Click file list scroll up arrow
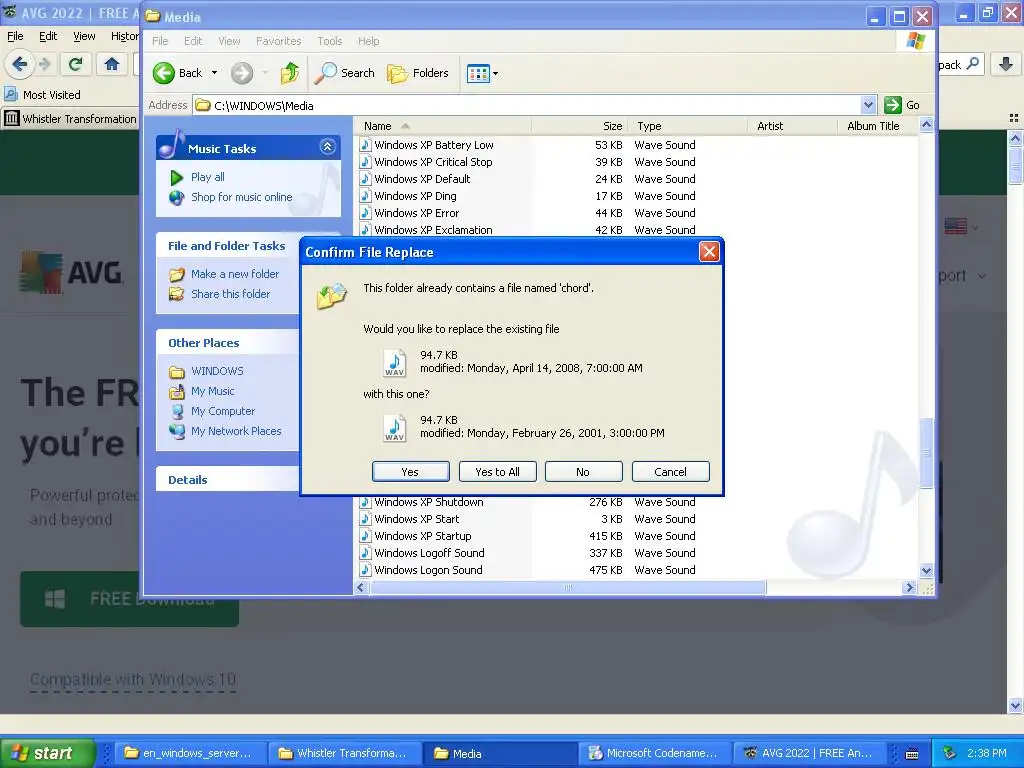Screen dimensions: 1024x768 (x=926, y=125)
